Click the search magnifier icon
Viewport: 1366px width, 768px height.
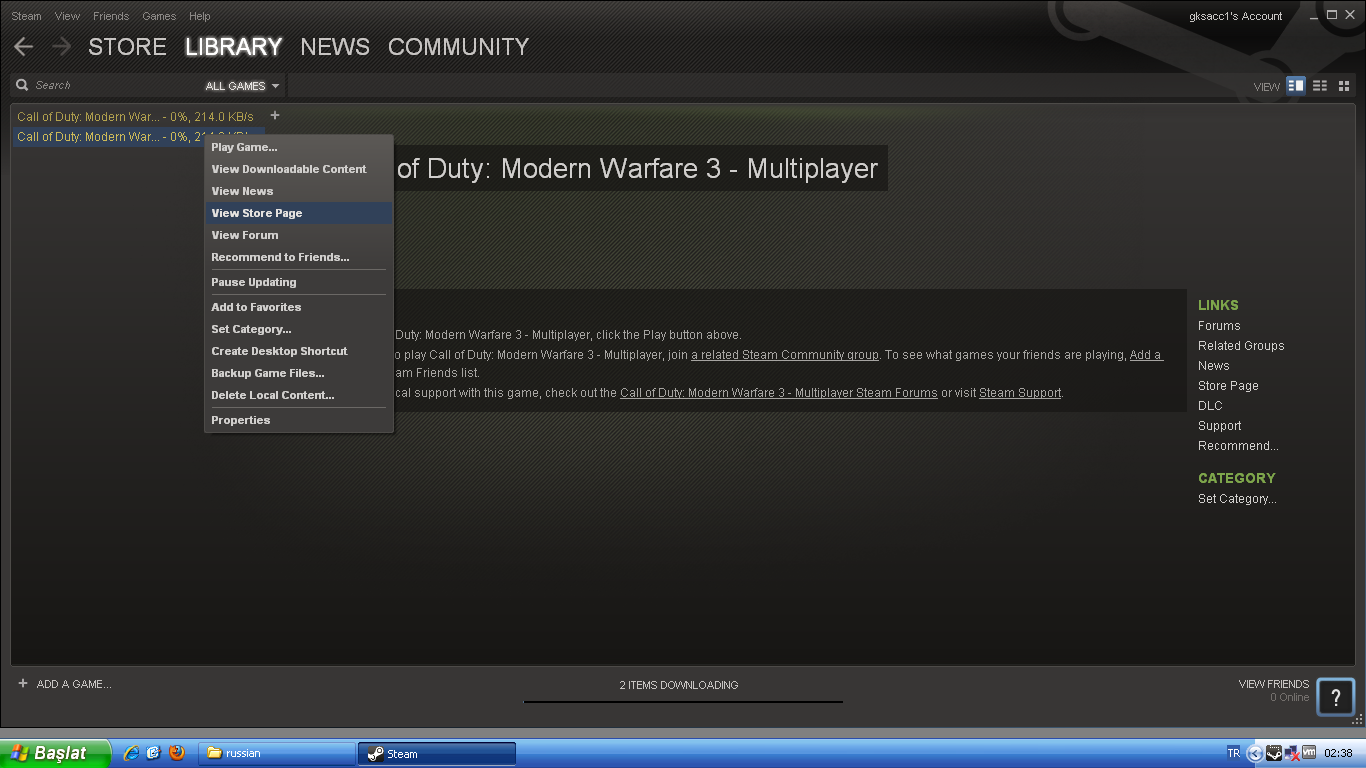click(x=22, y=85)
